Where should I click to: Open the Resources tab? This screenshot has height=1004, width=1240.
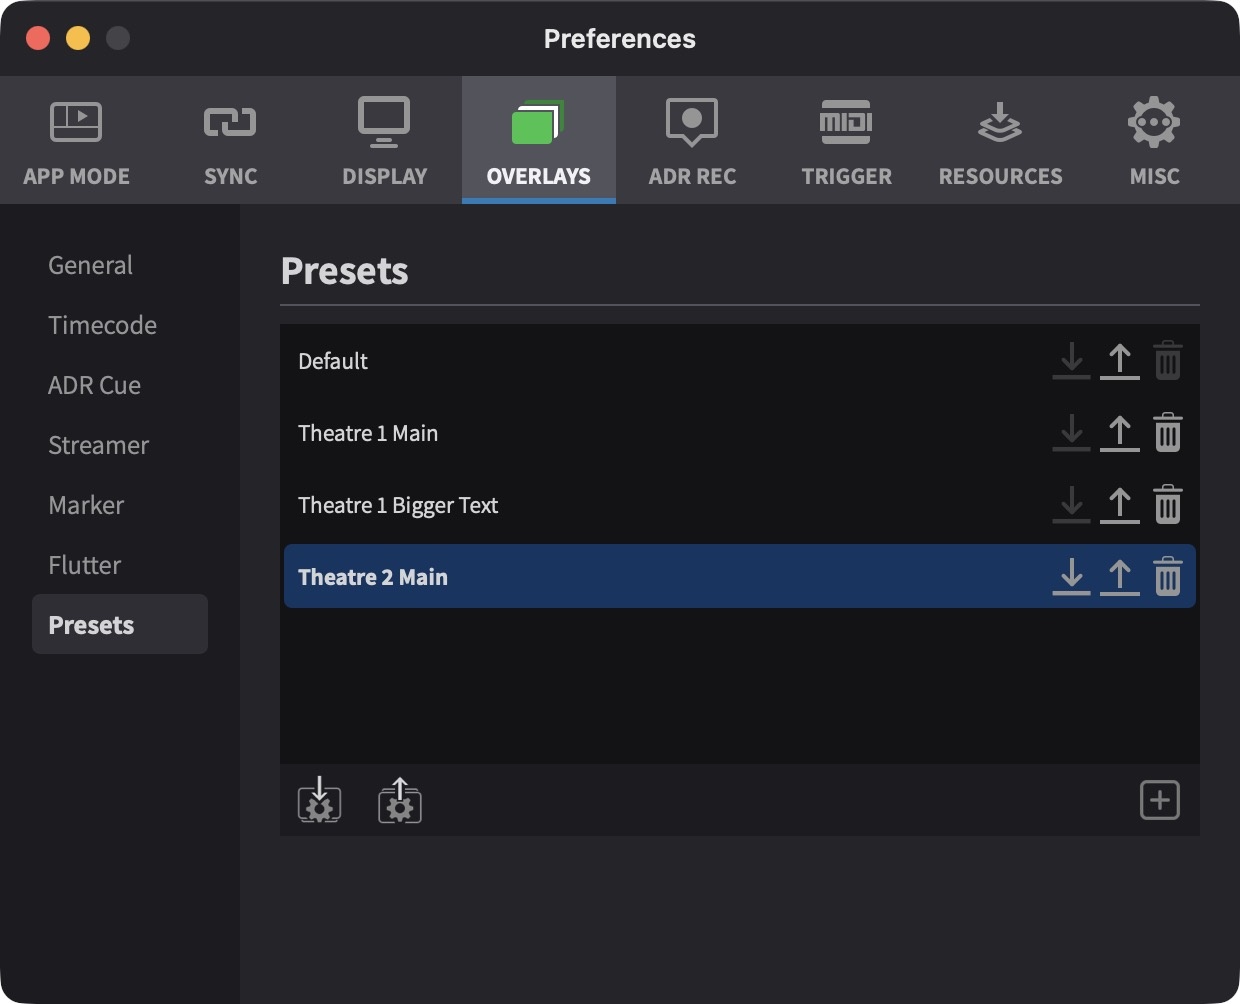1001,141
